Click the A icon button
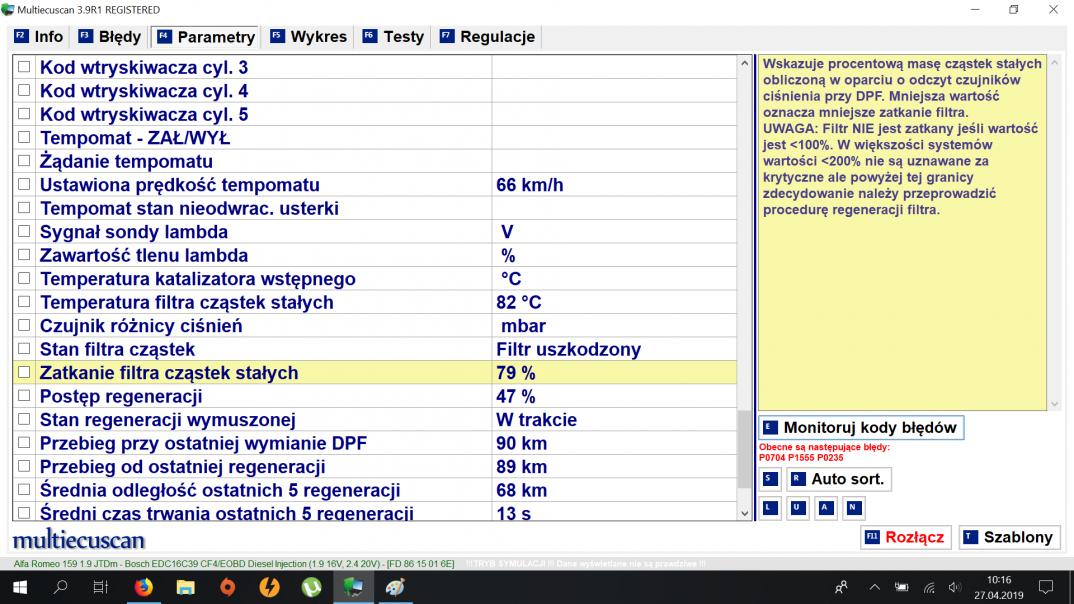The image size is (1074, 604). pos(825,508)
